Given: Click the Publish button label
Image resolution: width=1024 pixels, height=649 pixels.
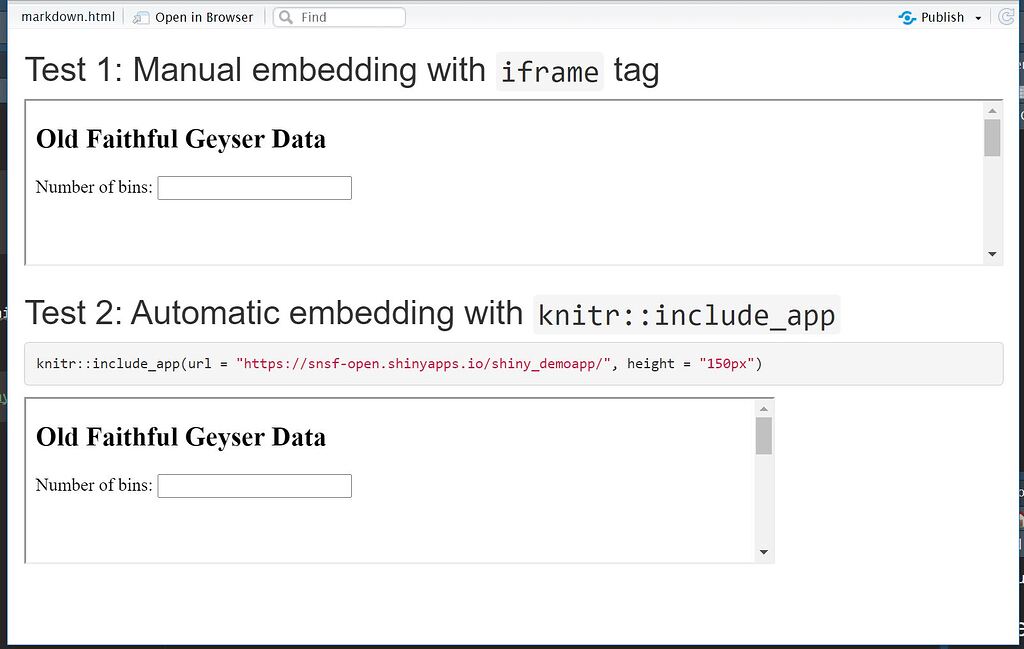Looking at the screenshot, I should 942,17.
